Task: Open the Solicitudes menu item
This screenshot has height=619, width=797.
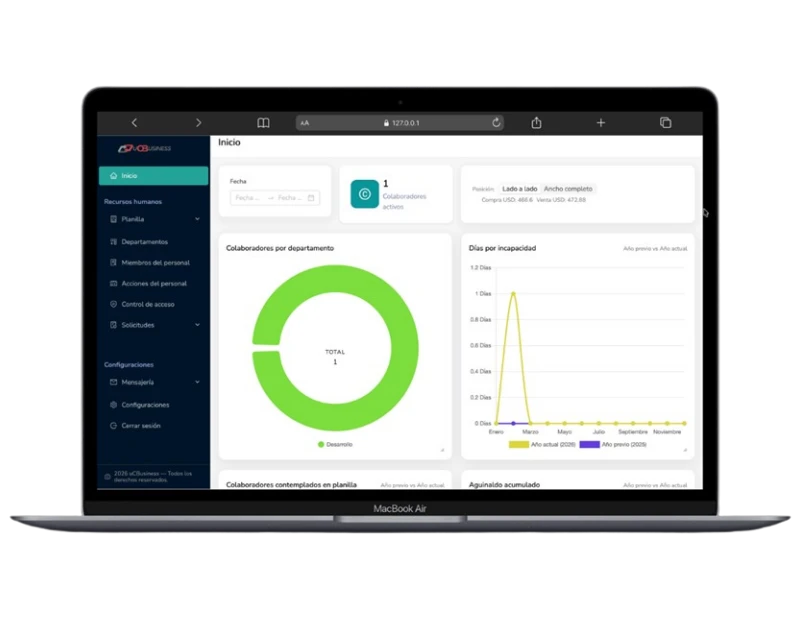Action: pos(154,325)
